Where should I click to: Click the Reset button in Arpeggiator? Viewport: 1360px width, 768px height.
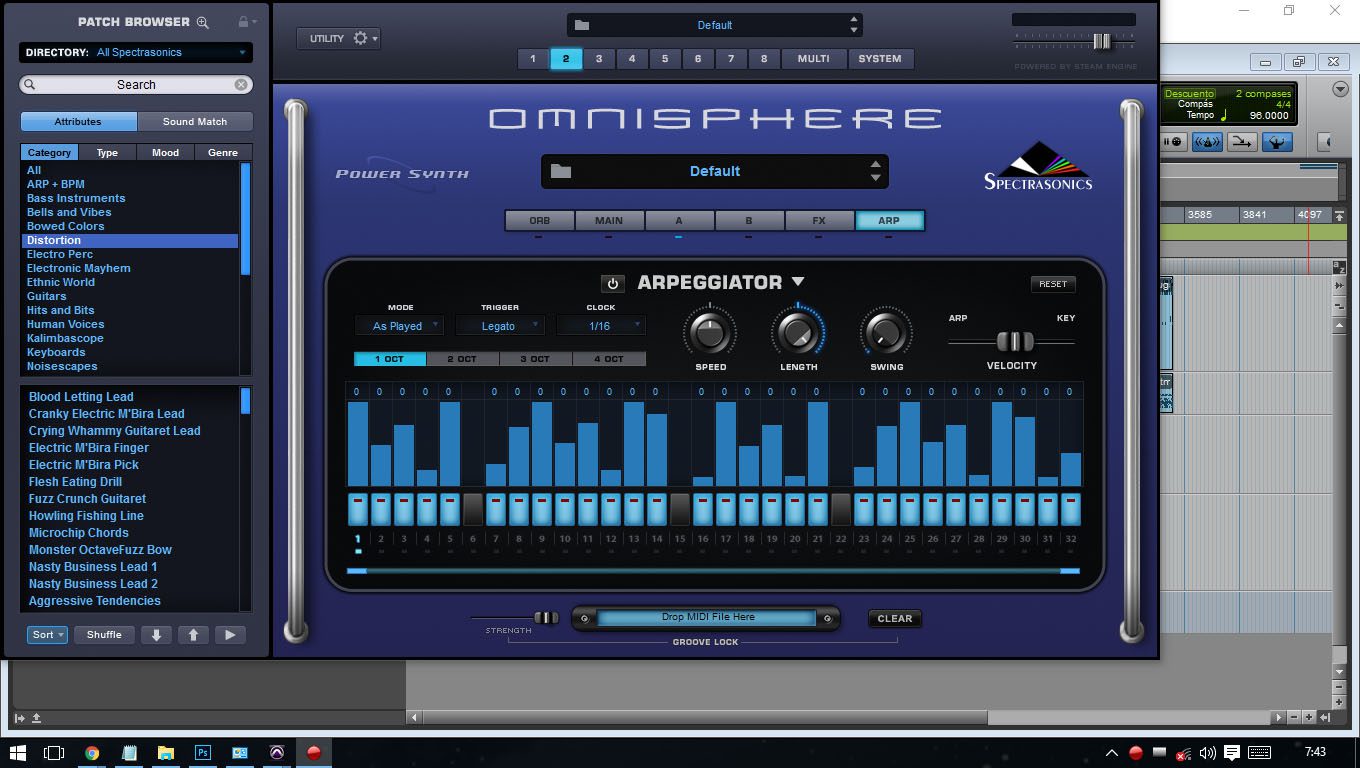(1052, 284)
